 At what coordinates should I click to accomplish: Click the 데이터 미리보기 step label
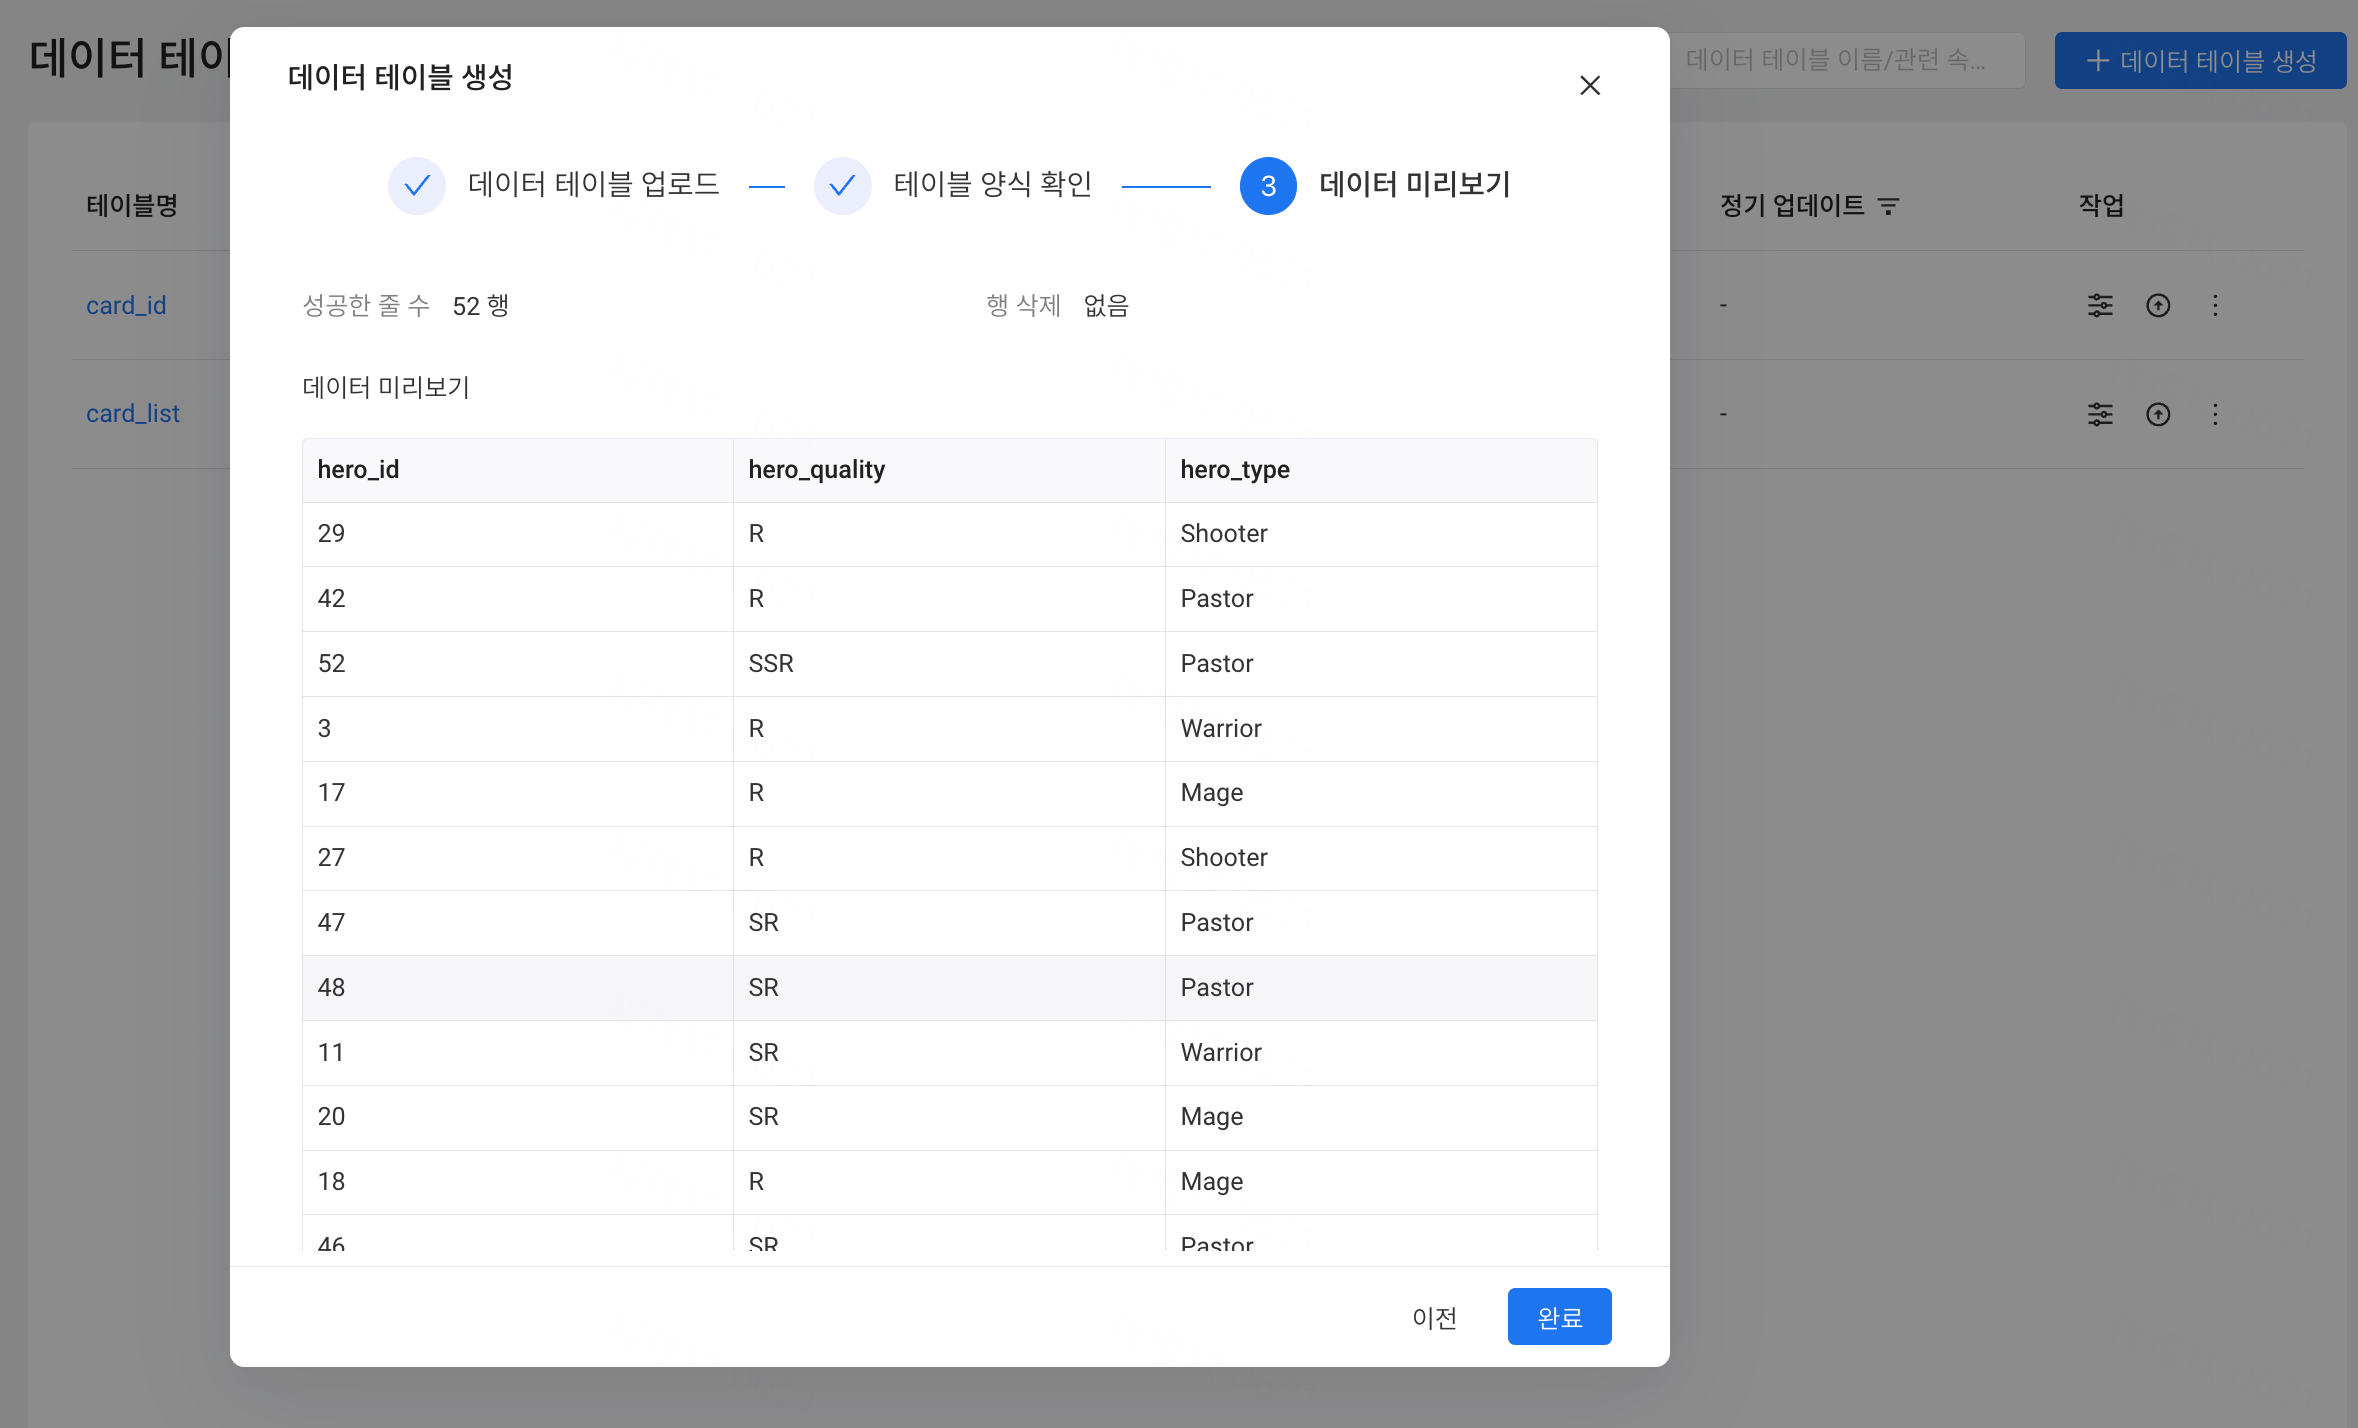coord(1415,184)
